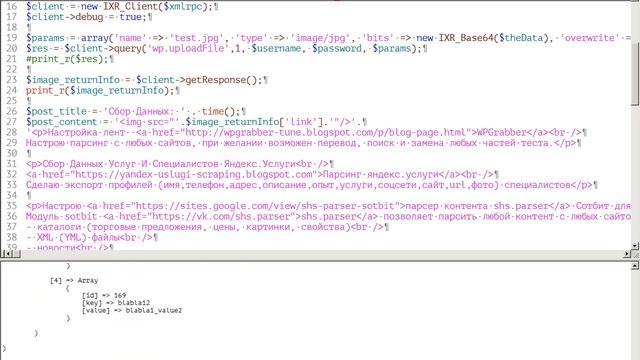The height and width of the screenshot is (360, 640).
Task: Click commented '#print_r($res);' line
Action: point(67,59)
